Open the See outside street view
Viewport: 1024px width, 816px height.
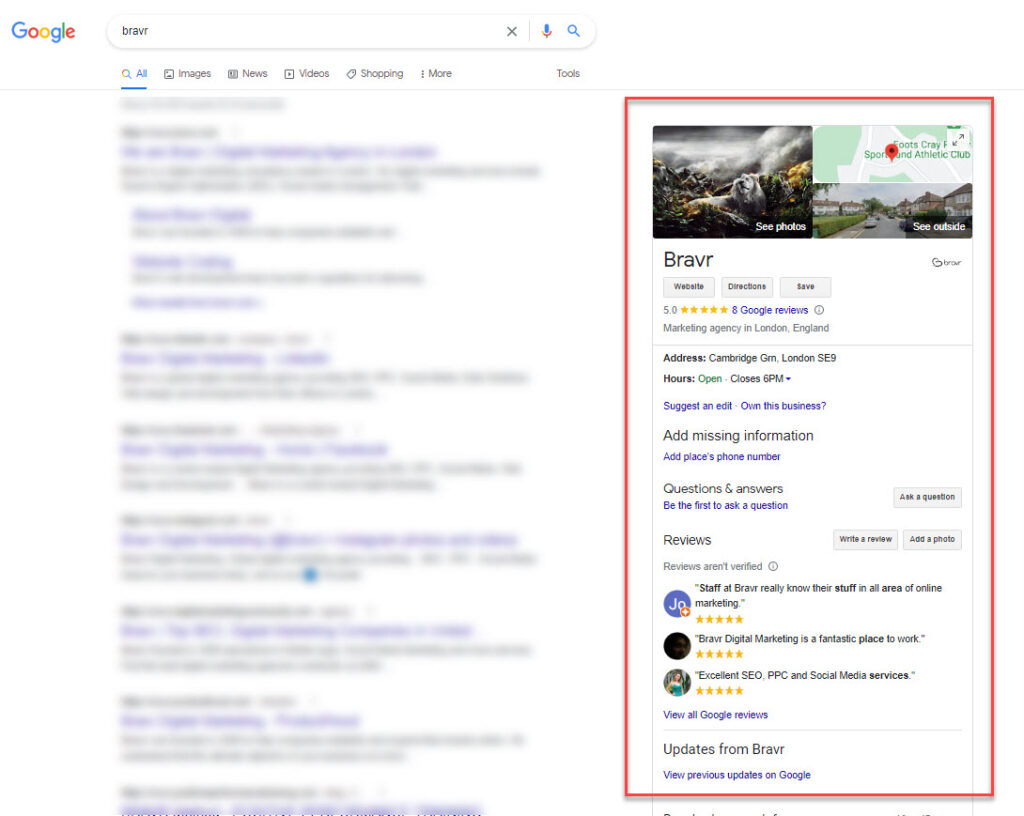tap(893, 211)
